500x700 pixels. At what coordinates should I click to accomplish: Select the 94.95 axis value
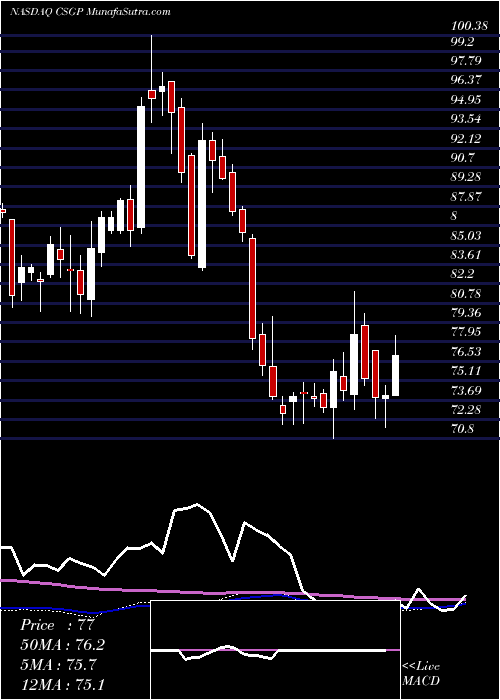[x=466, y=99]
